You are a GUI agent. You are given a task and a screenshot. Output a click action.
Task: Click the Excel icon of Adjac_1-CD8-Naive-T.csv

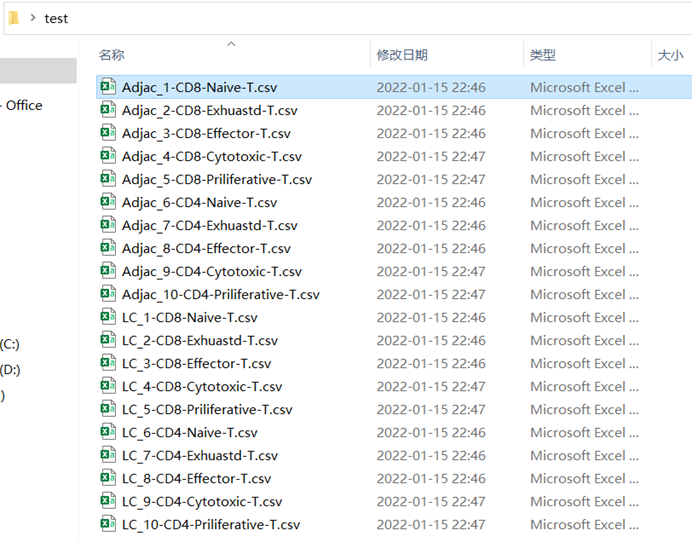click(x=108, y=87)
